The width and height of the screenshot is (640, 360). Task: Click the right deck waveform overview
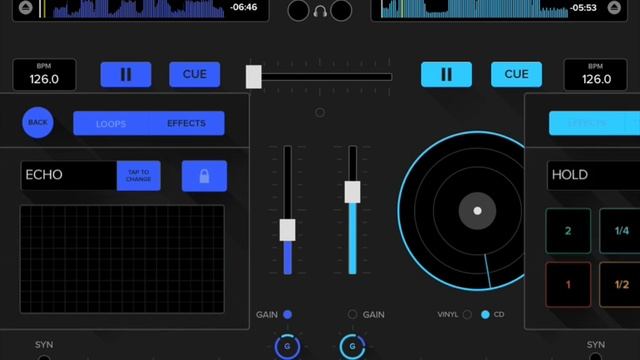(x=474, y=9)
